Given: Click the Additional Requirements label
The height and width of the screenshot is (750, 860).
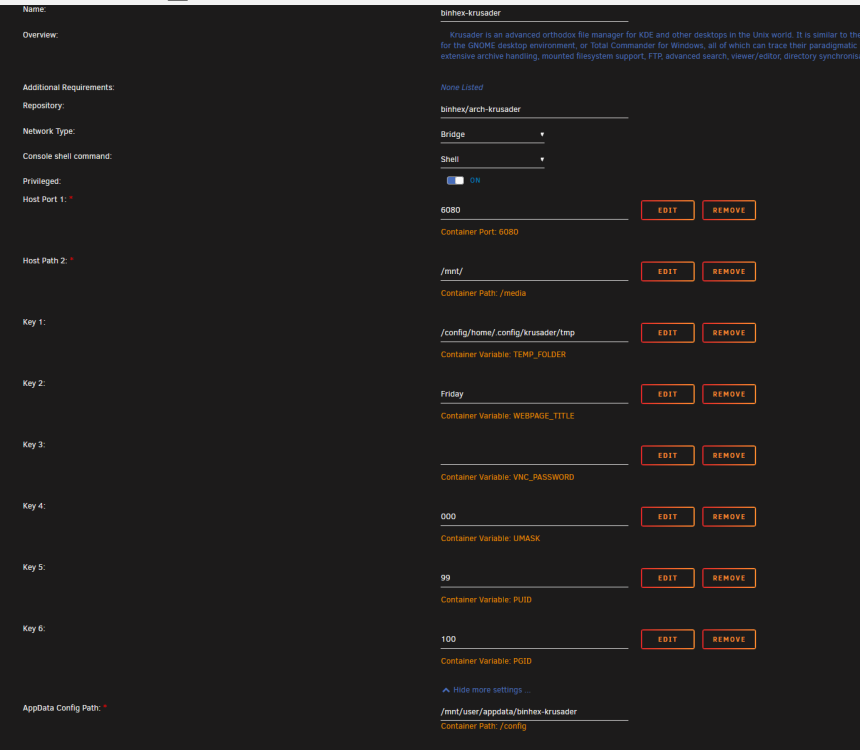Looking at the screenshot, I should click(69, 88).
